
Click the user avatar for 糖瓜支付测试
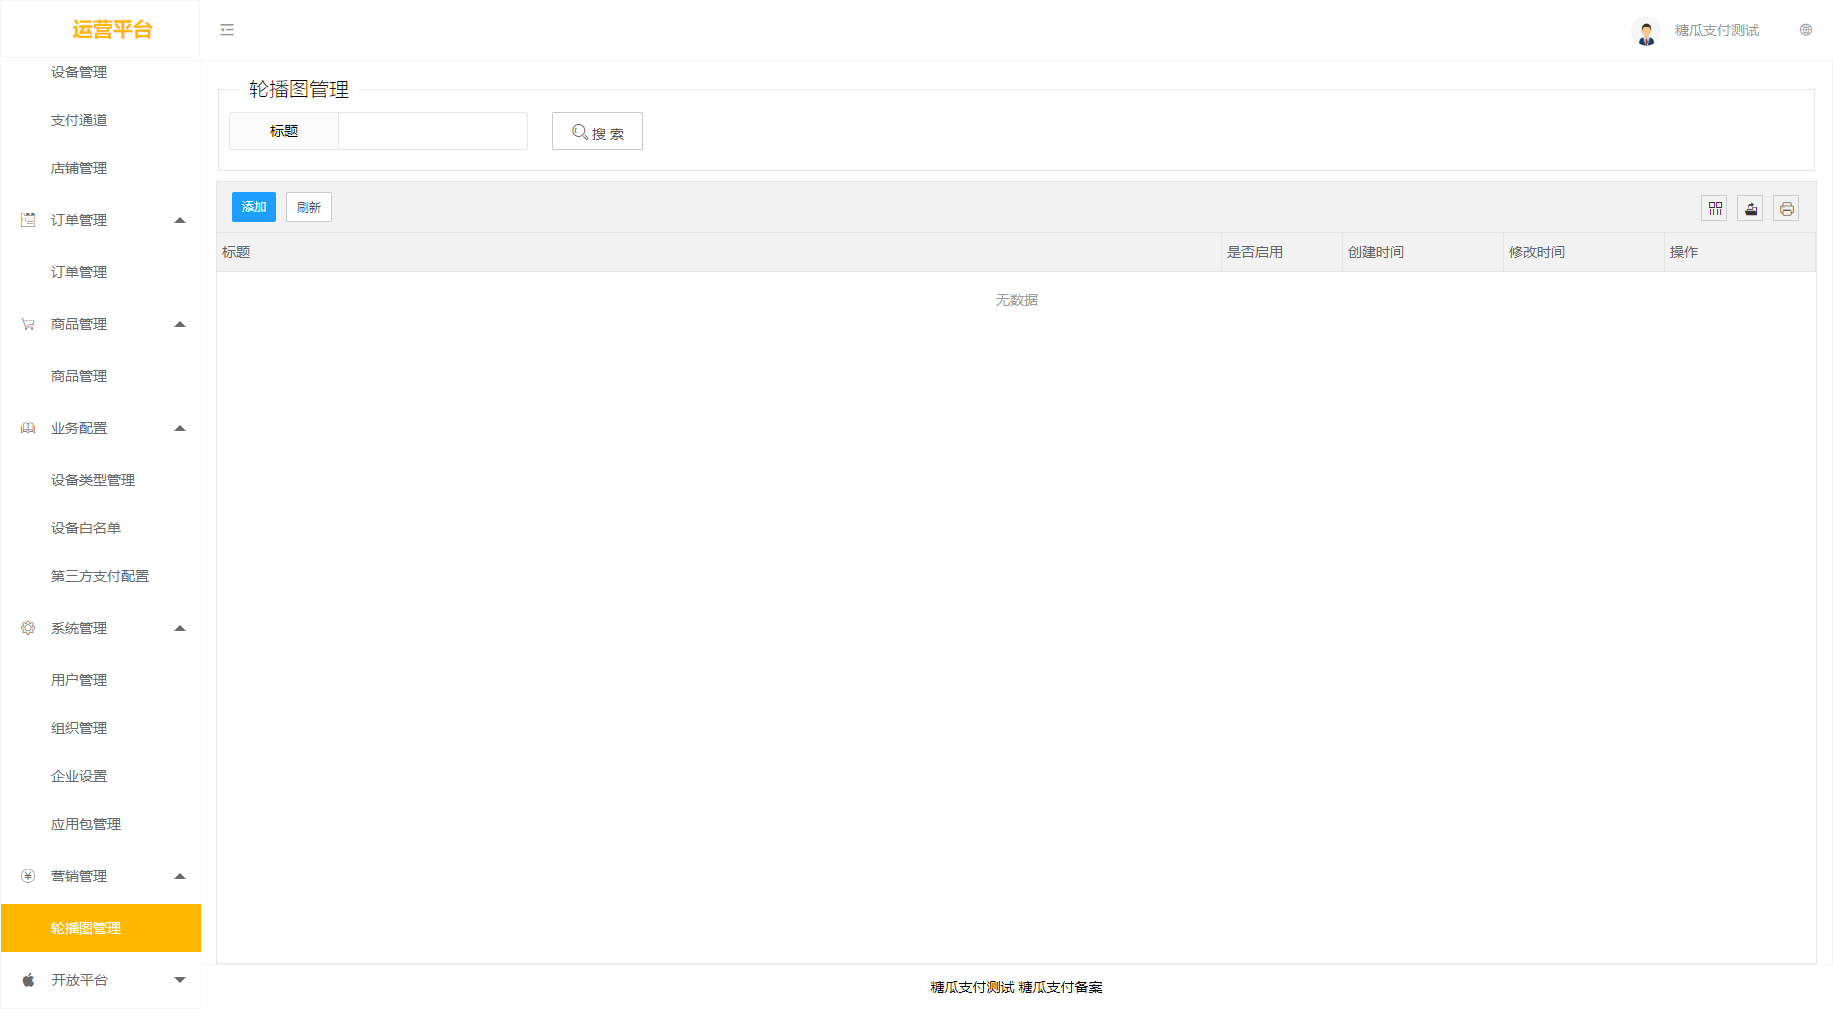[x=1646, y=31]
